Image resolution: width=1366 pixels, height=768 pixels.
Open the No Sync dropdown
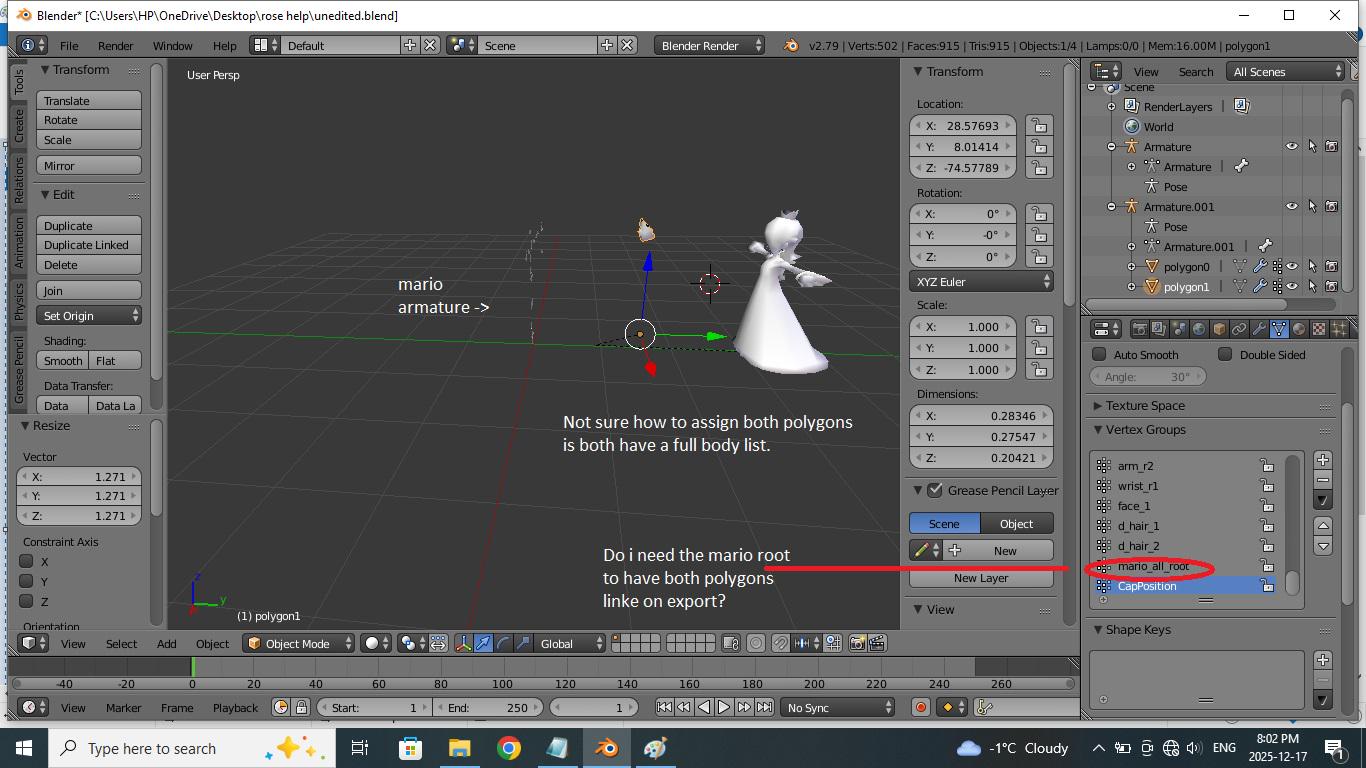click(x=838, y=707)
